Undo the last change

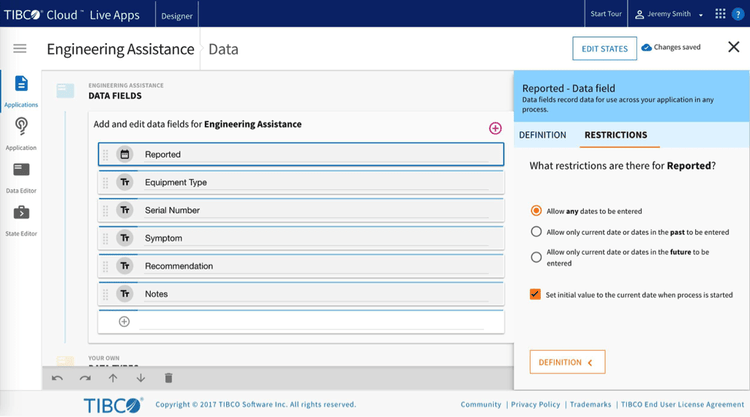(x=57, y=378)
